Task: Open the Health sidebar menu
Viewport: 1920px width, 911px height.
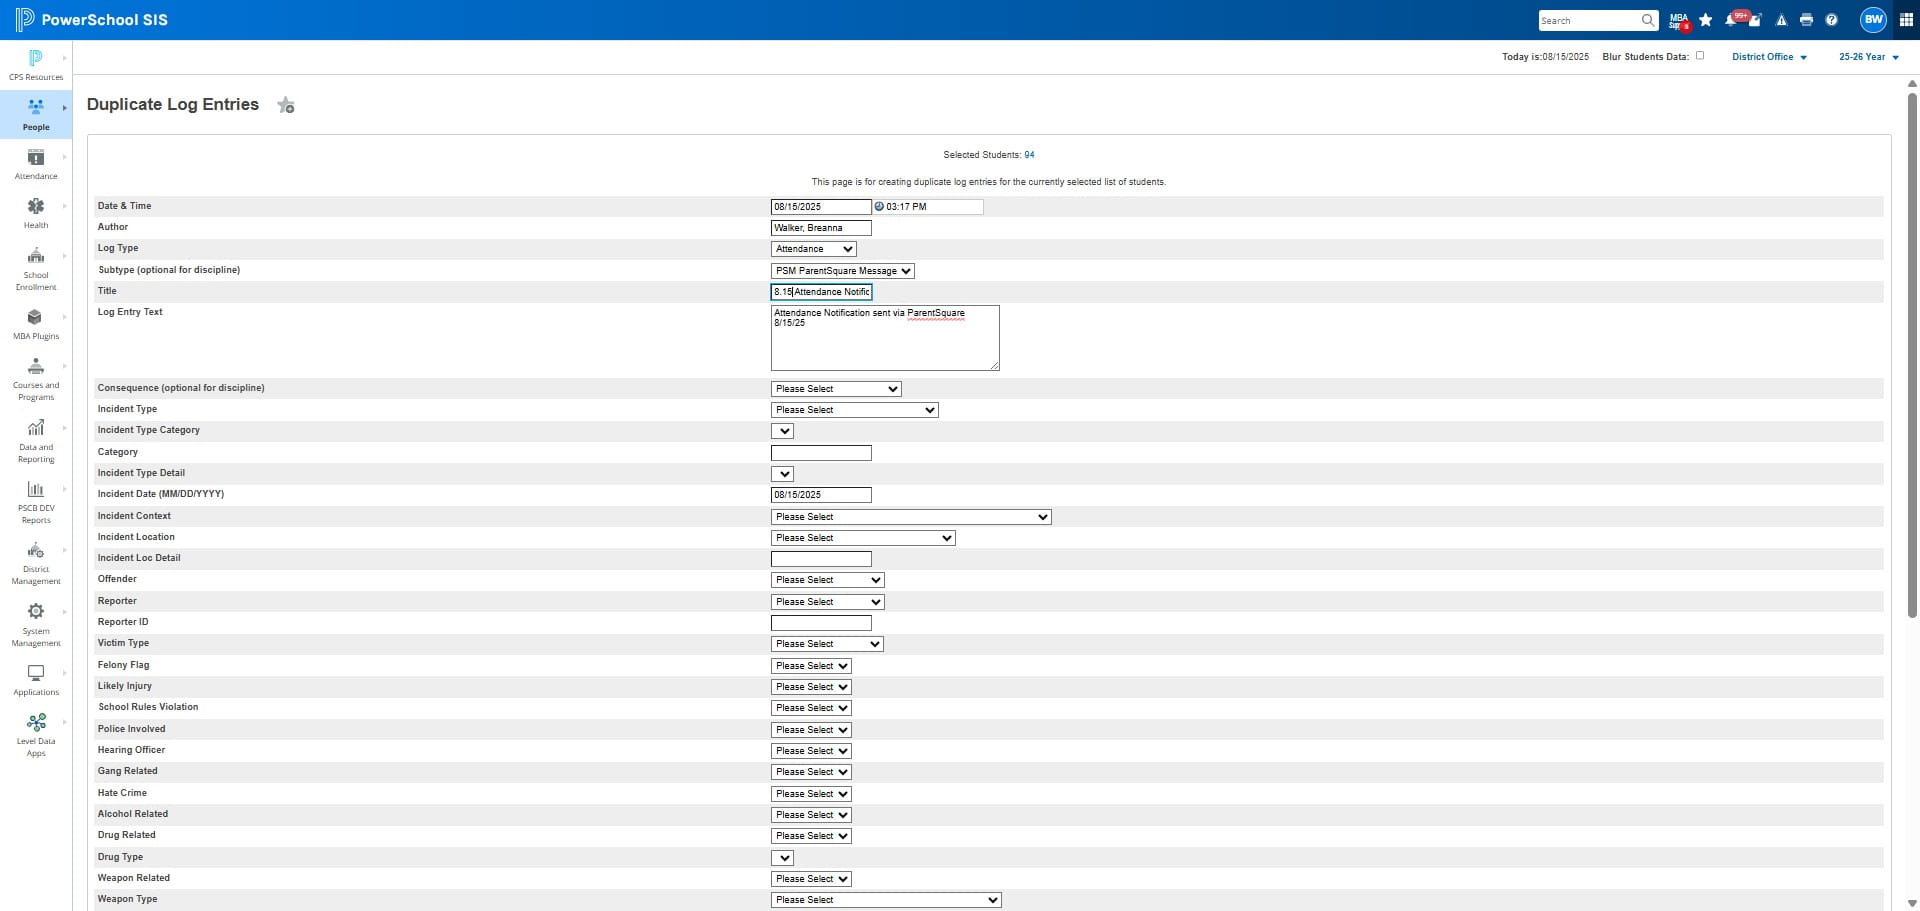Action: 36,213
